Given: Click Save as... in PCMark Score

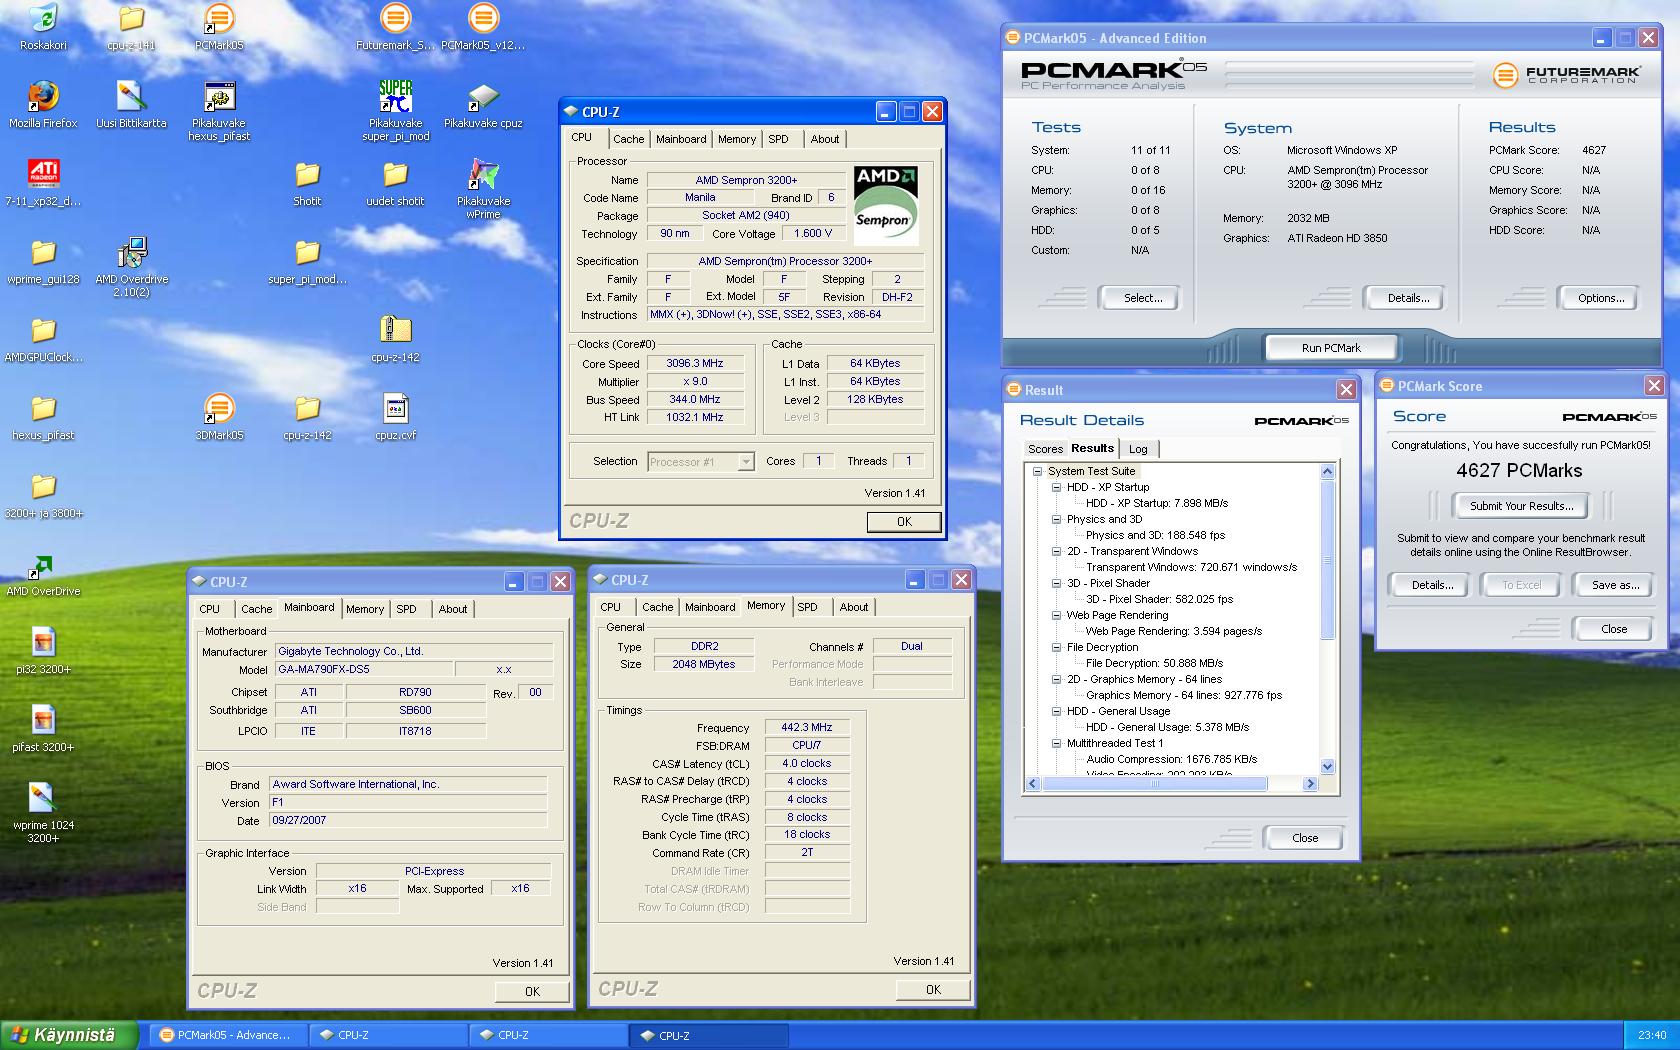Looking at the screenshot, I should tap(1615, 585).
